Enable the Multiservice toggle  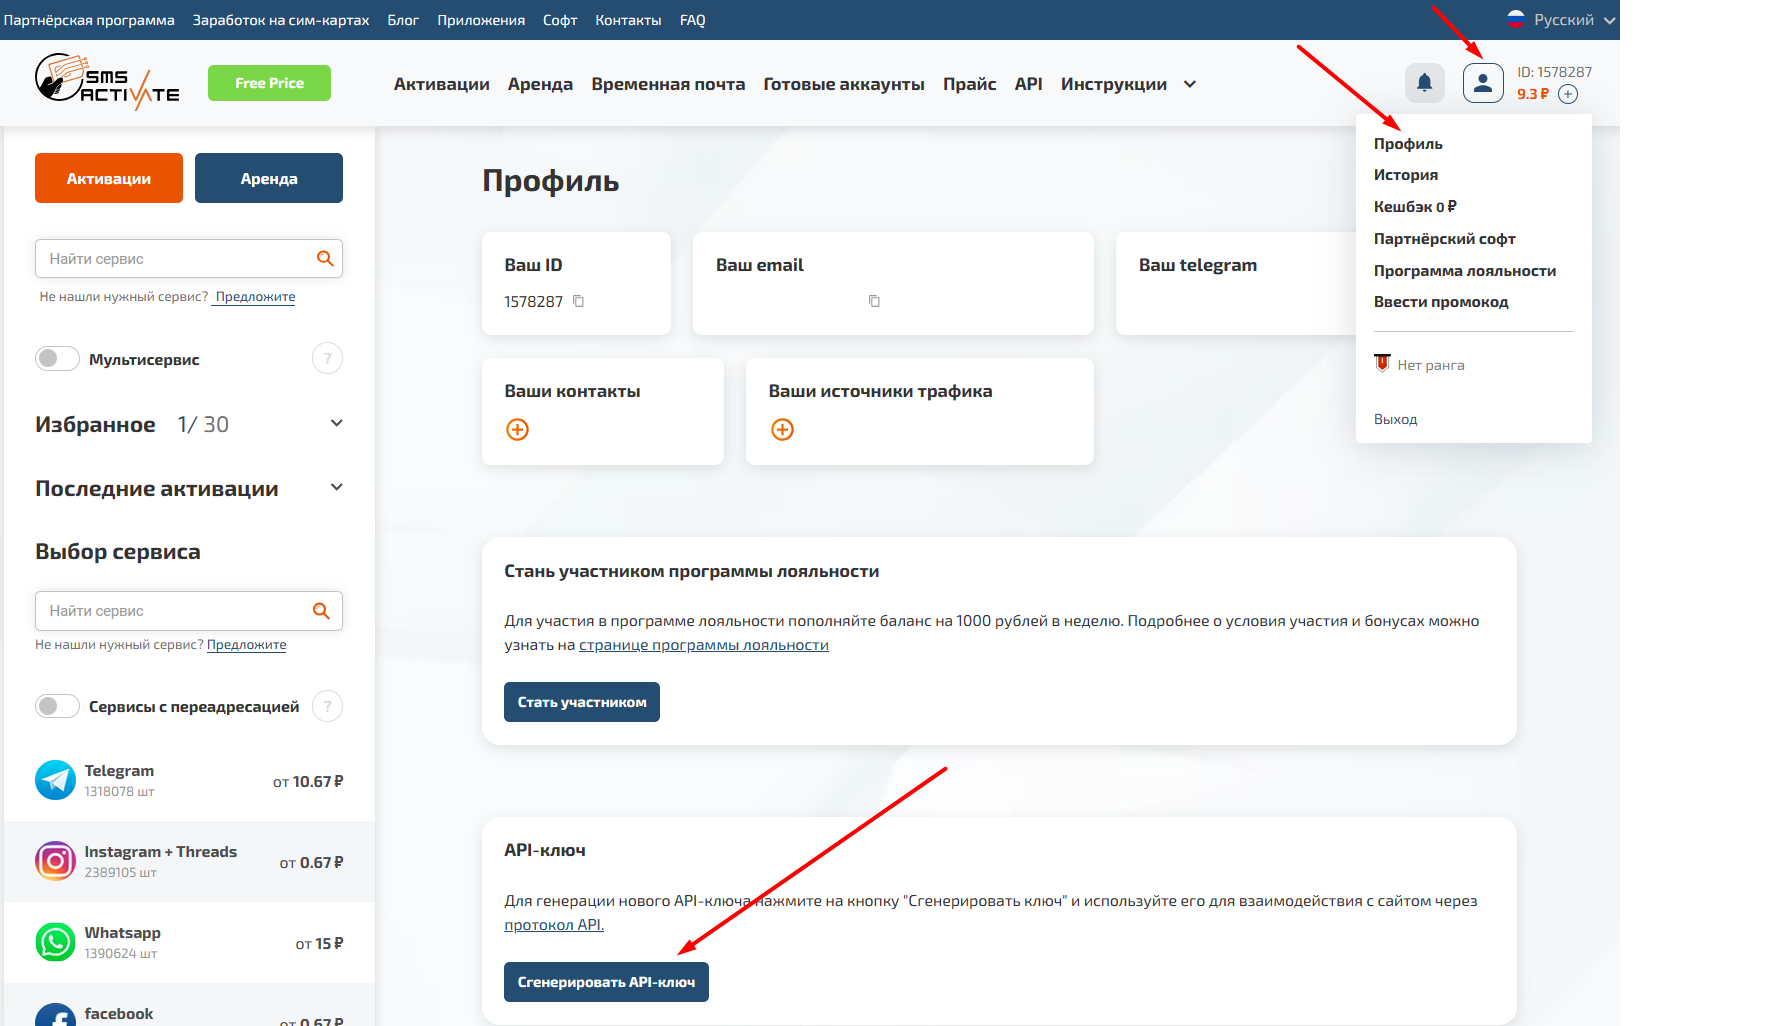57,358
